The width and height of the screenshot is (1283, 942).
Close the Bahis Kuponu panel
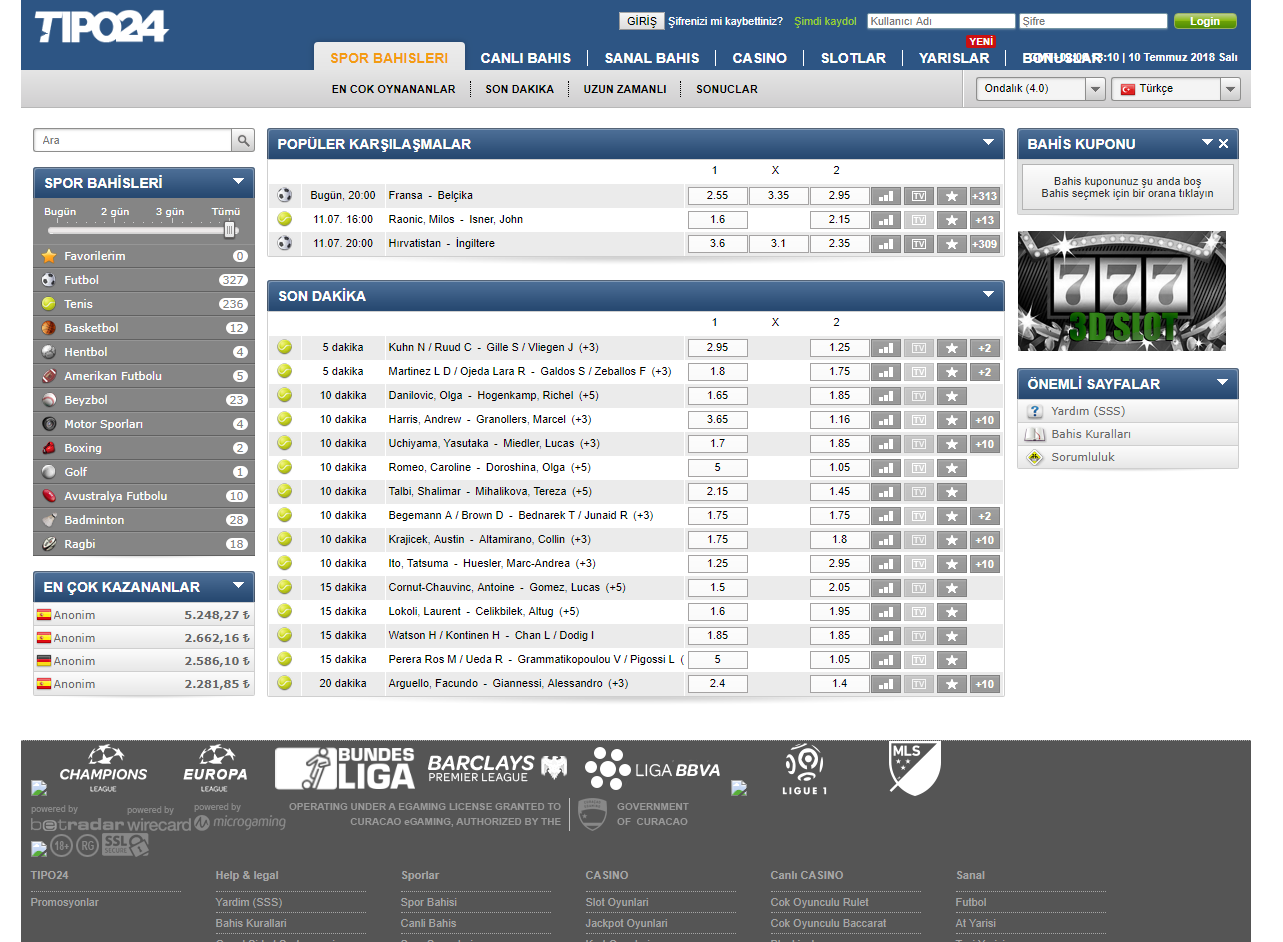click(1223, 144)
